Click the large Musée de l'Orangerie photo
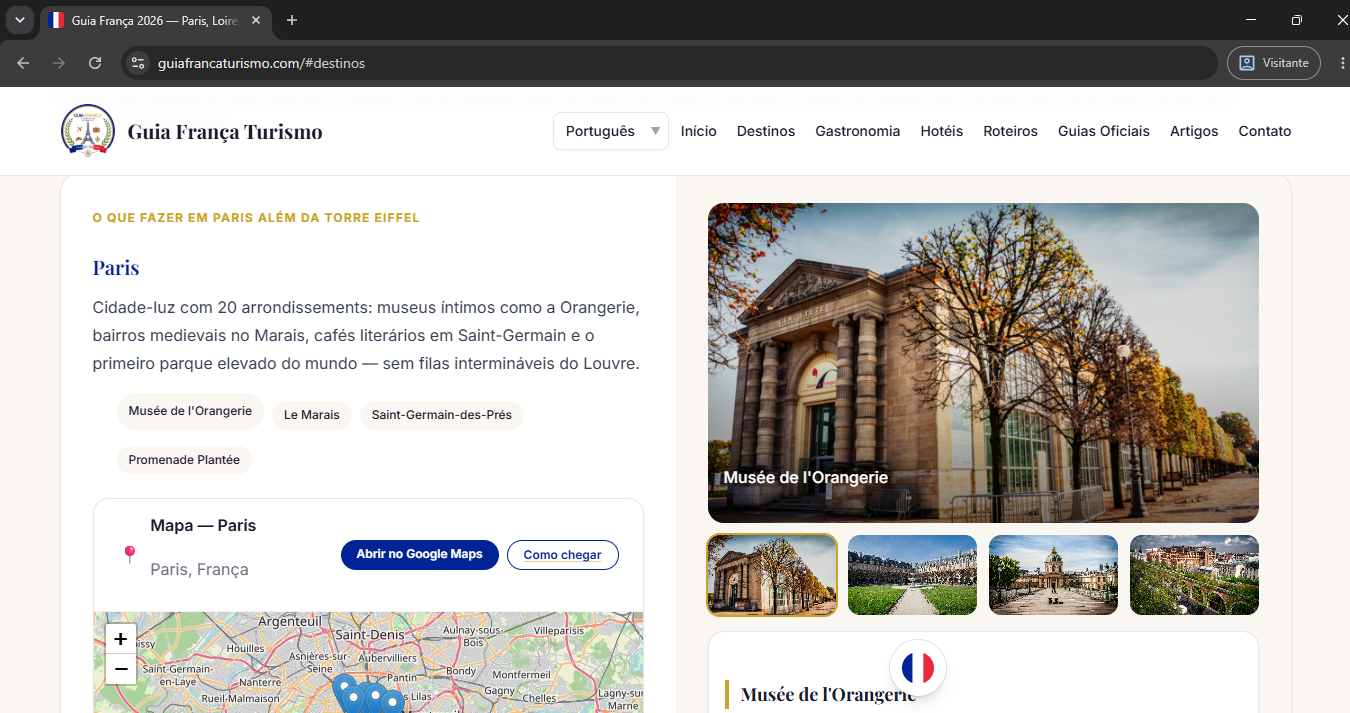 (983, 363)
